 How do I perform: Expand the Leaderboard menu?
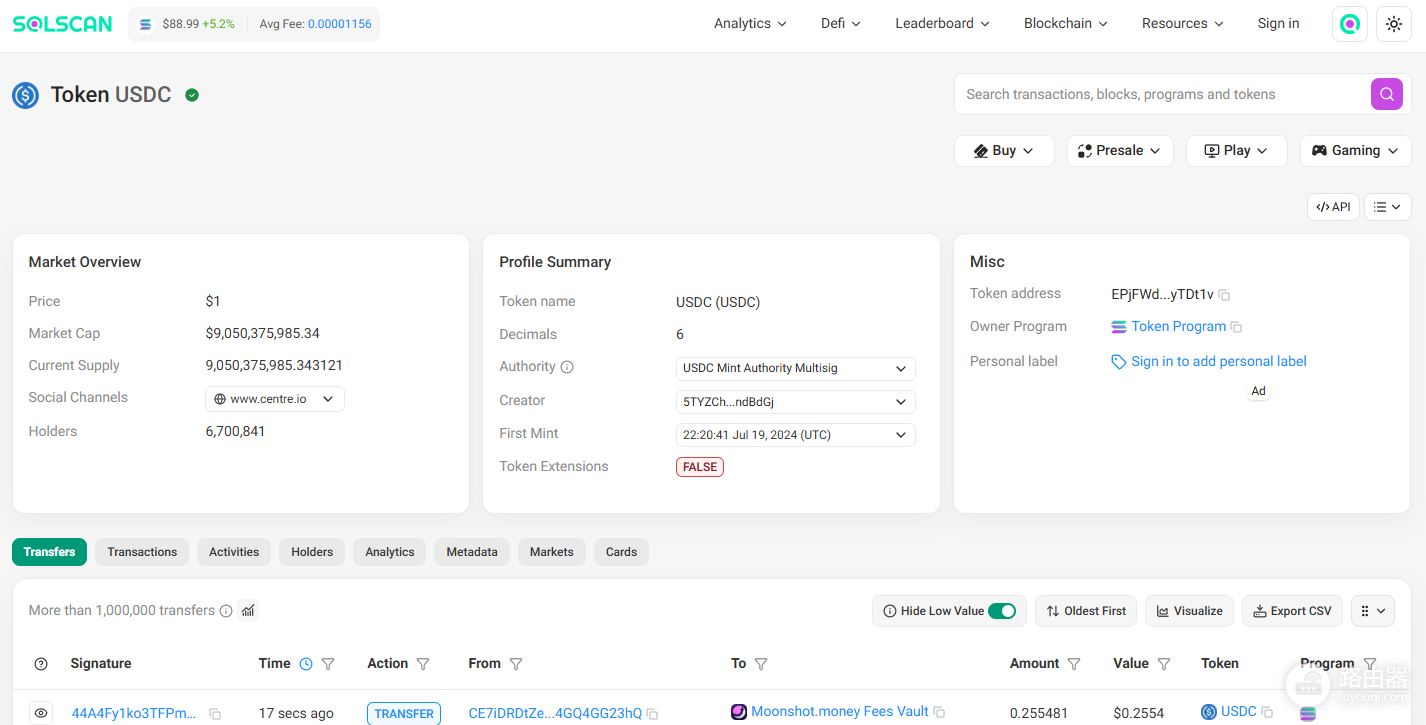(x=942, y=24)
